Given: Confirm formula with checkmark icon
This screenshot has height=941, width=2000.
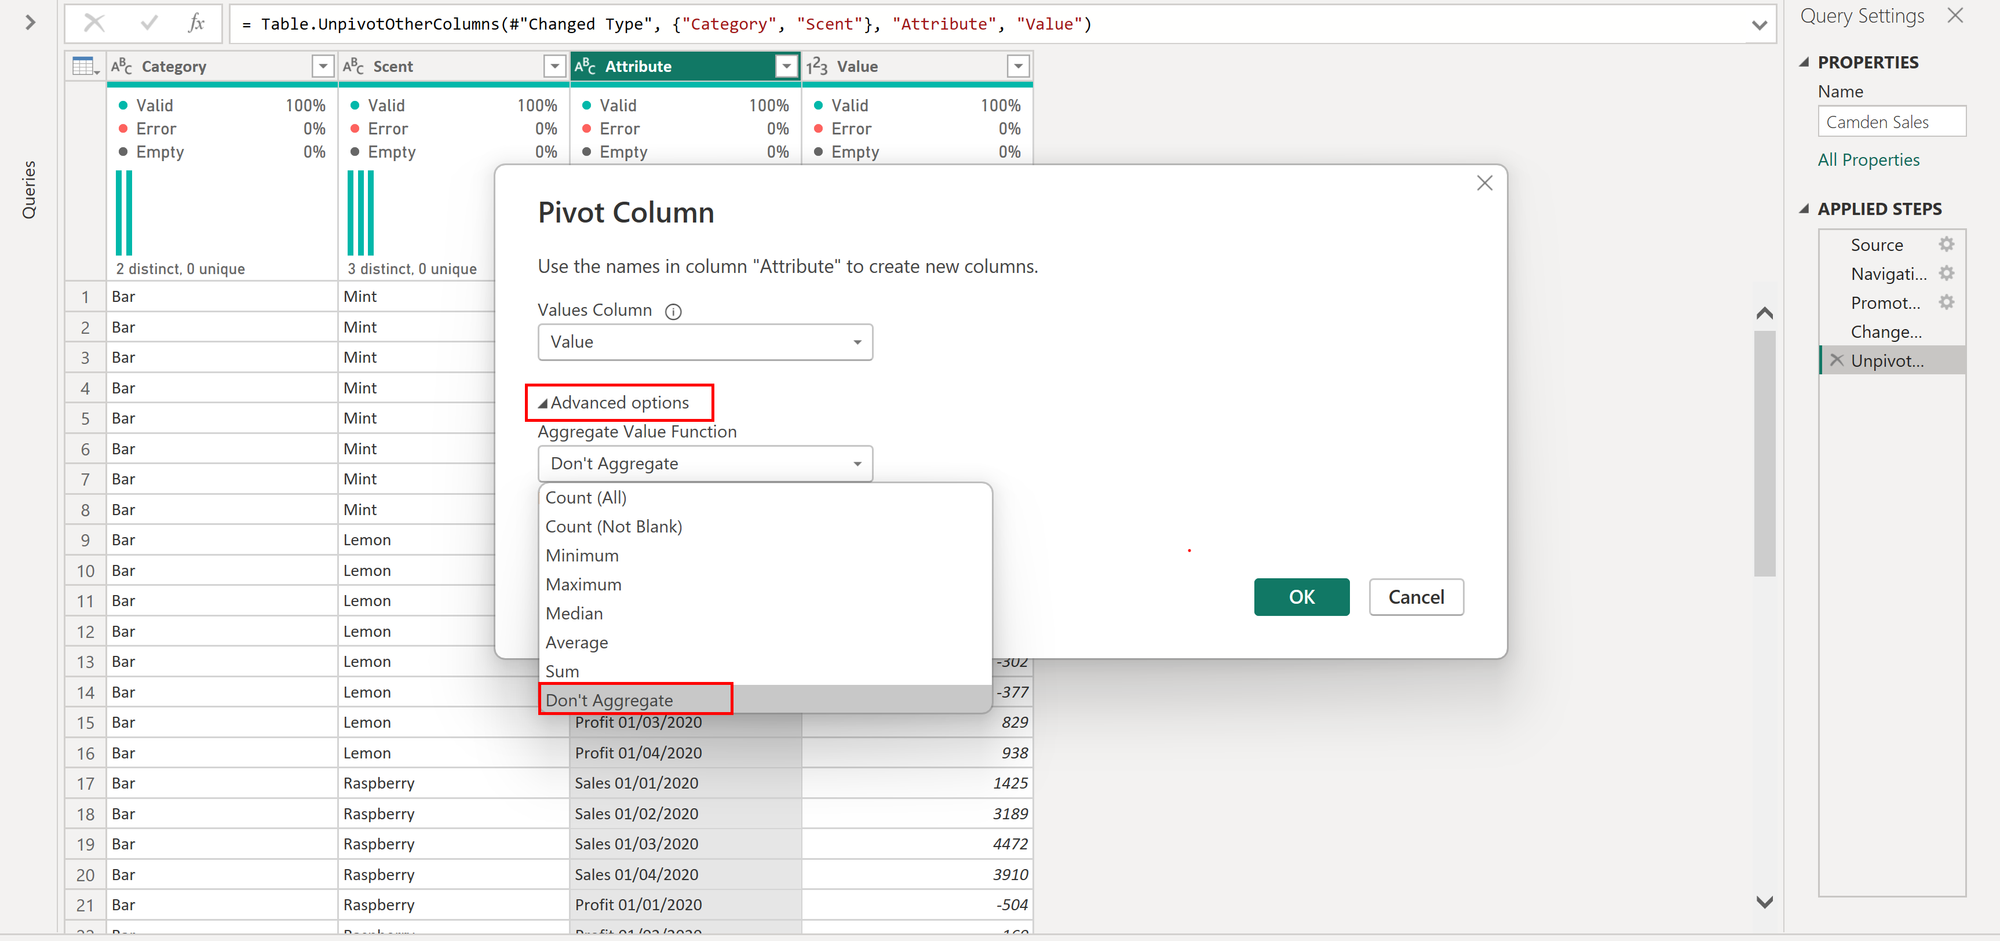Looking at the screenshot, I should click(x=149, y=22).
